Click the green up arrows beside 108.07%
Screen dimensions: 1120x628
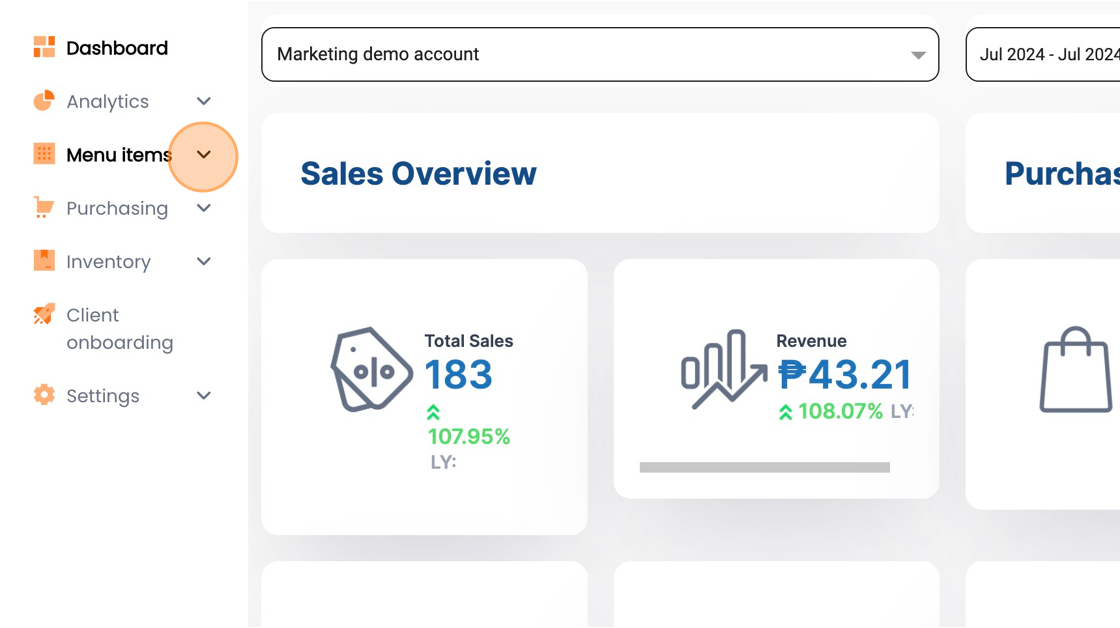click(785, 412)
